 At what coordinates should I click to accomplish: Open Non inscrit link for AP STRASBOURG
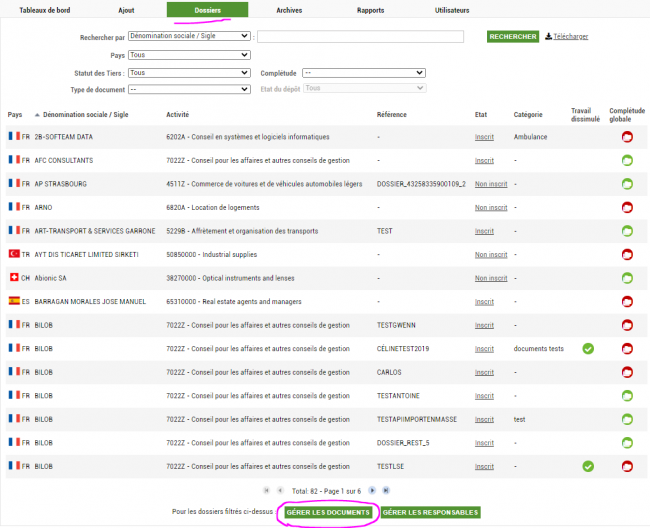(x=491, y=184)
